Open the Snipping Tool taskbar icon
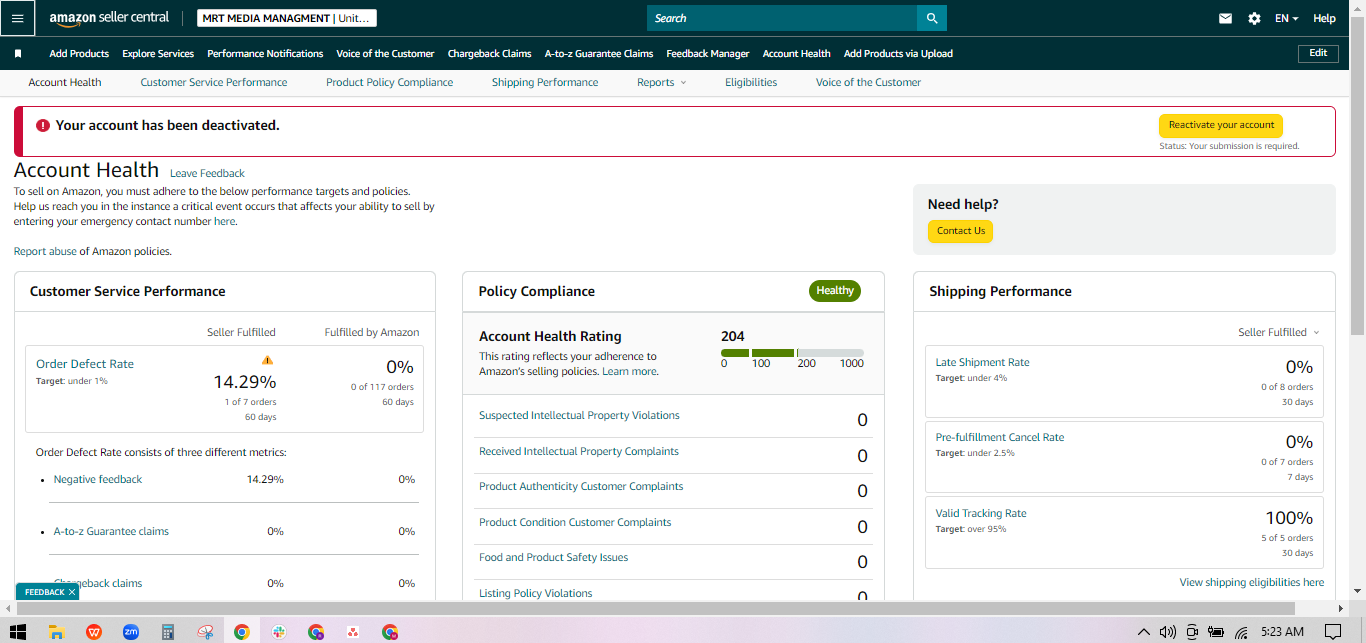 (x=205, y=632)
